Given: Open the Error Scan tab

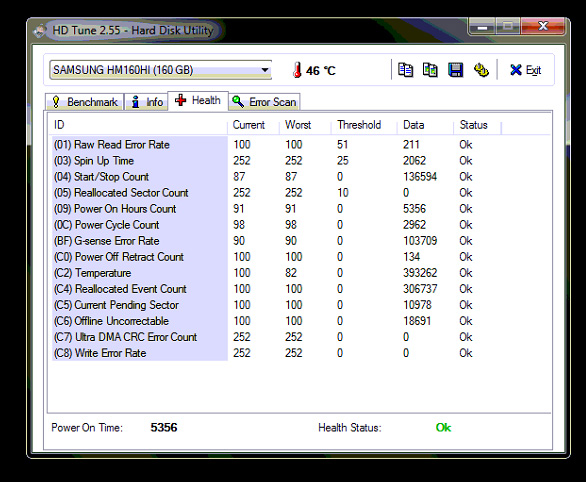Looking at the screenshot, I should pos(264,102).
